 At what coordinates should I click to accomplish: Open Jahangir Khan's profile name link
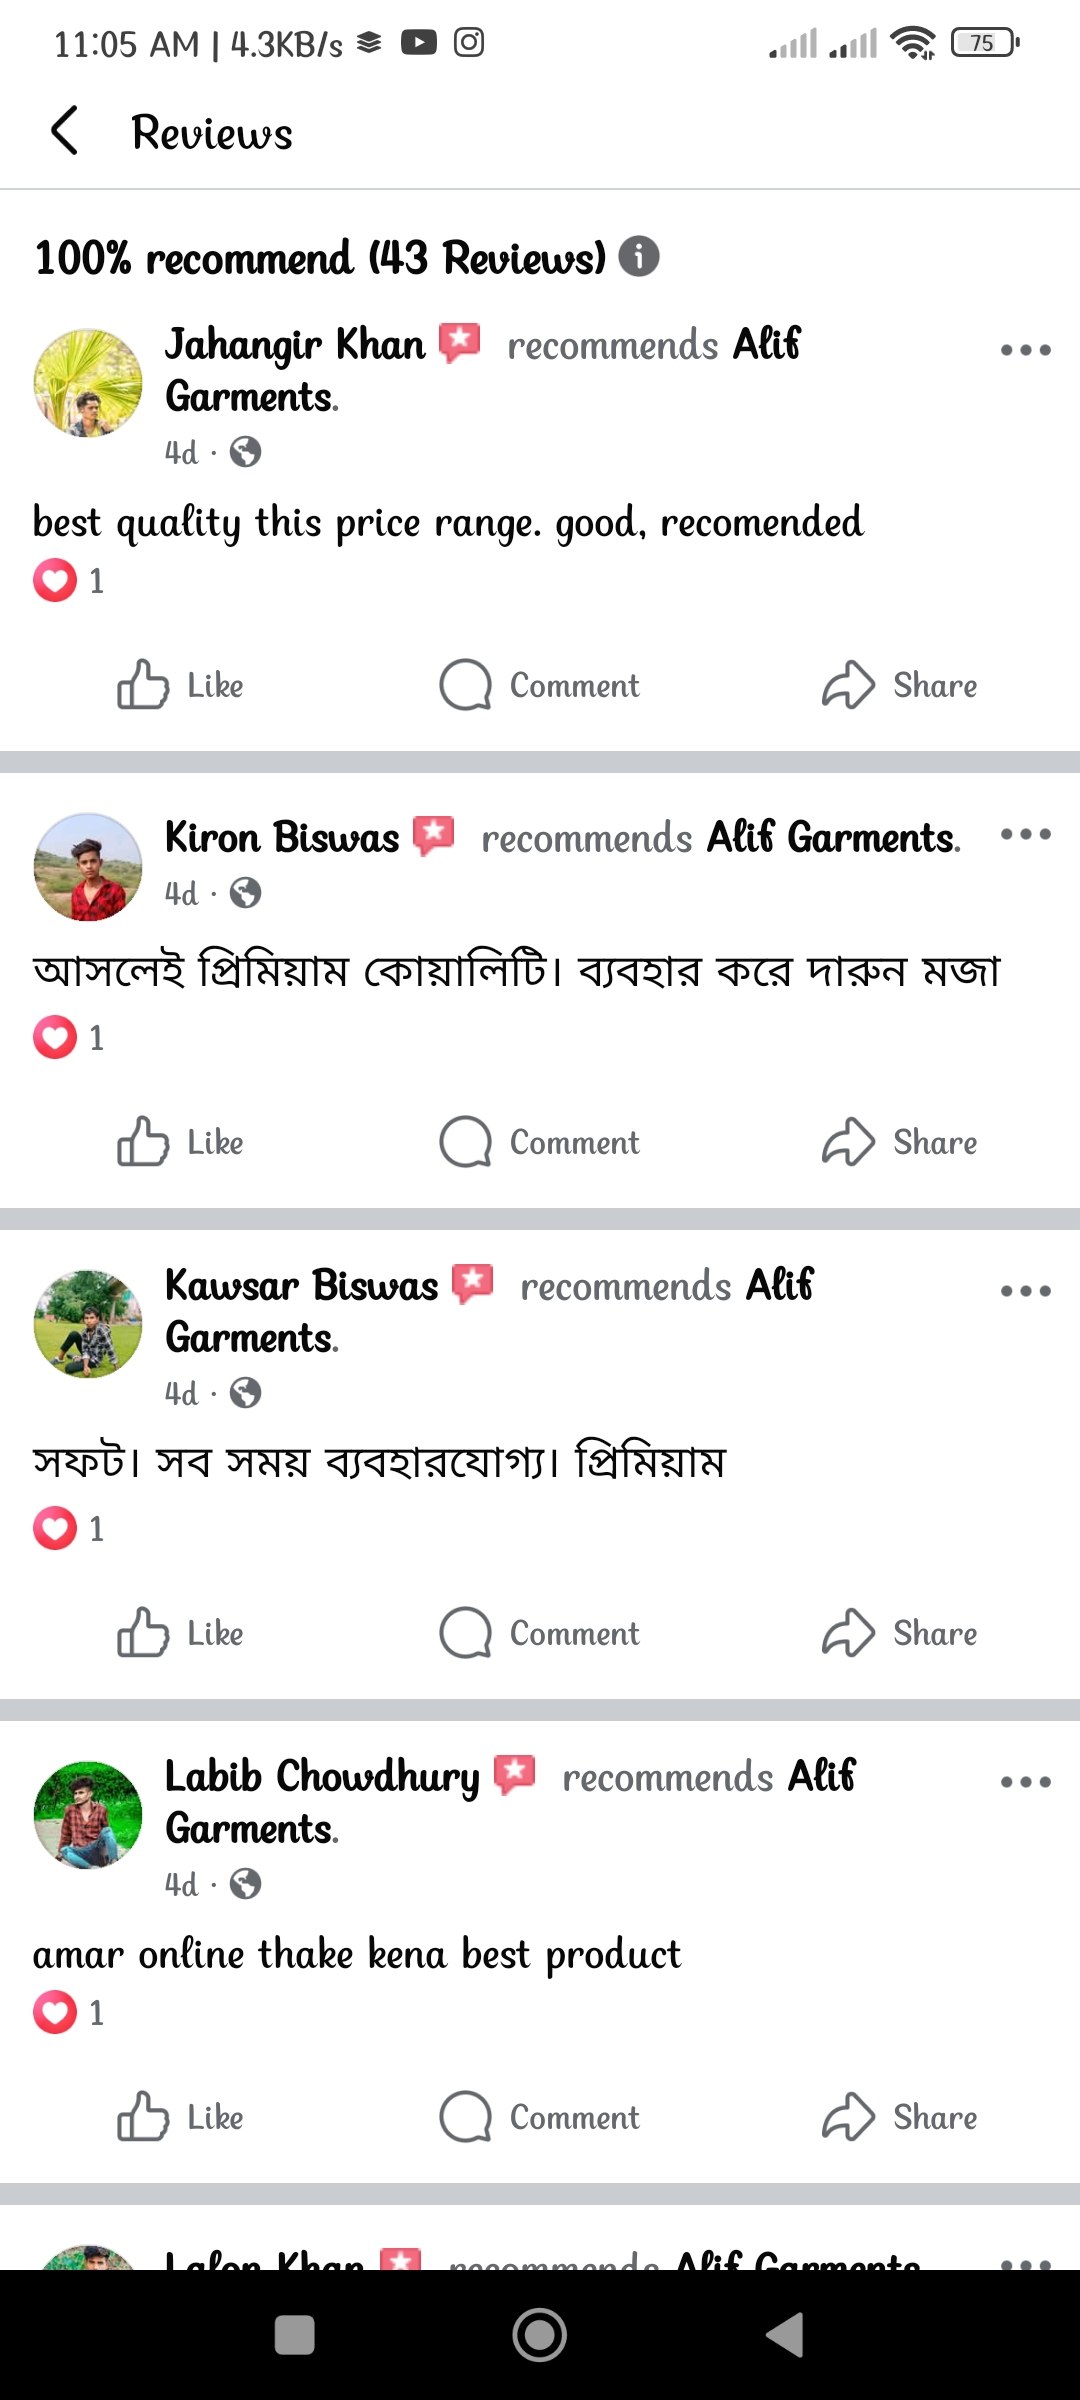(295, 345)
